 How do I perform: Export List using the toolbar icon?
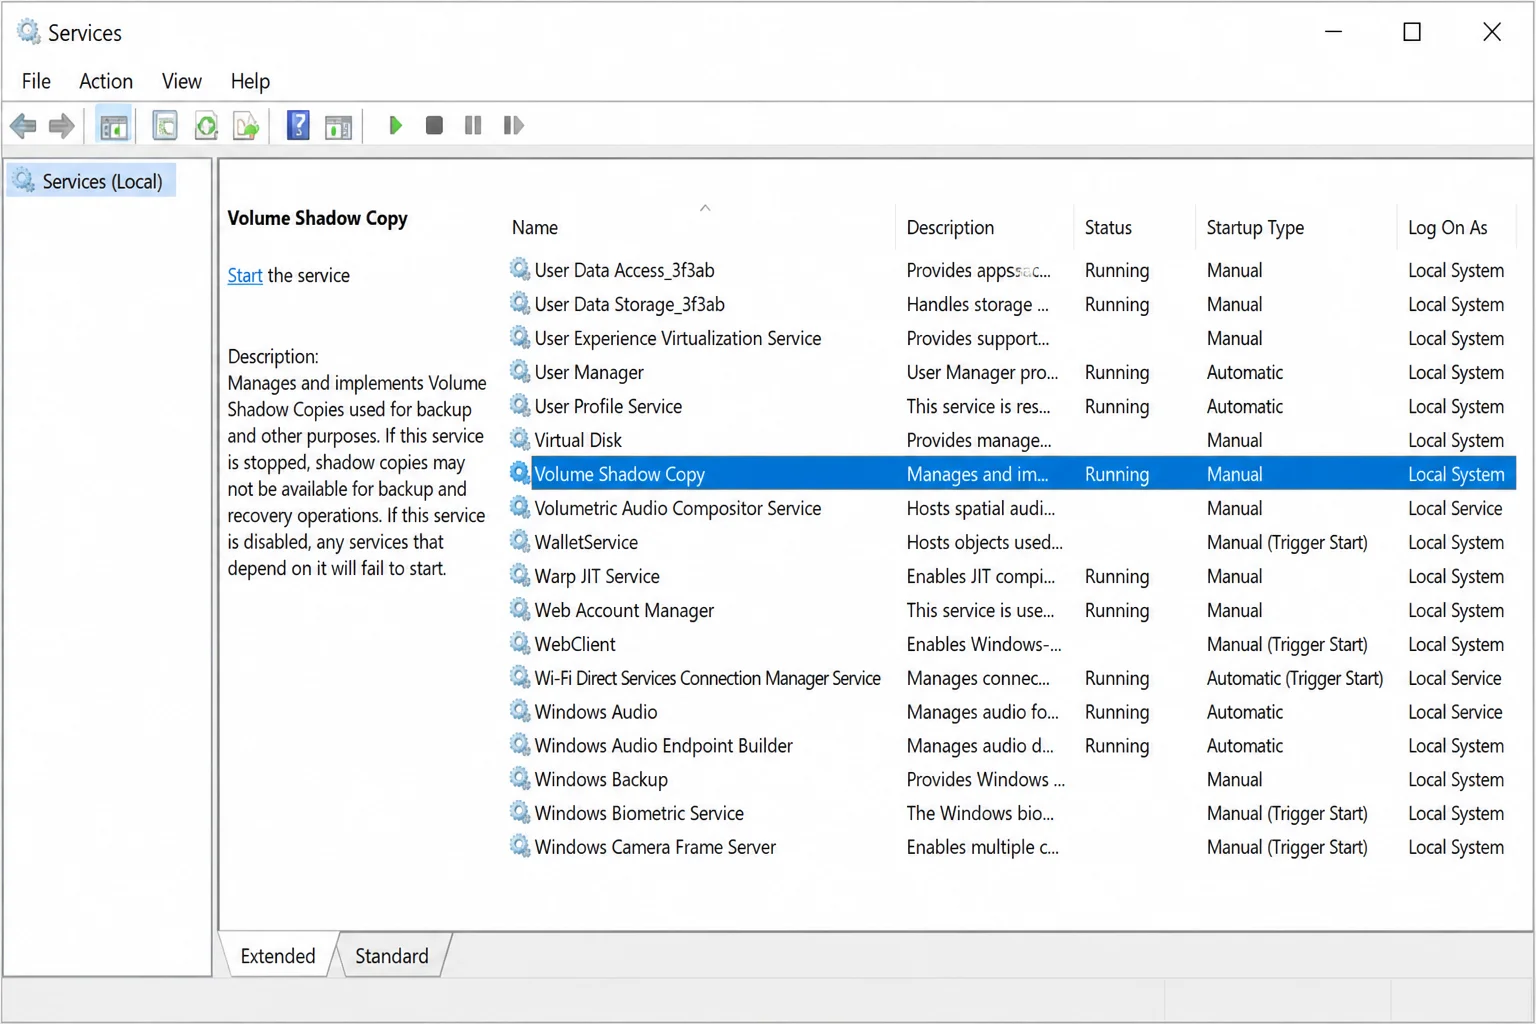click(x=246, y=126)
